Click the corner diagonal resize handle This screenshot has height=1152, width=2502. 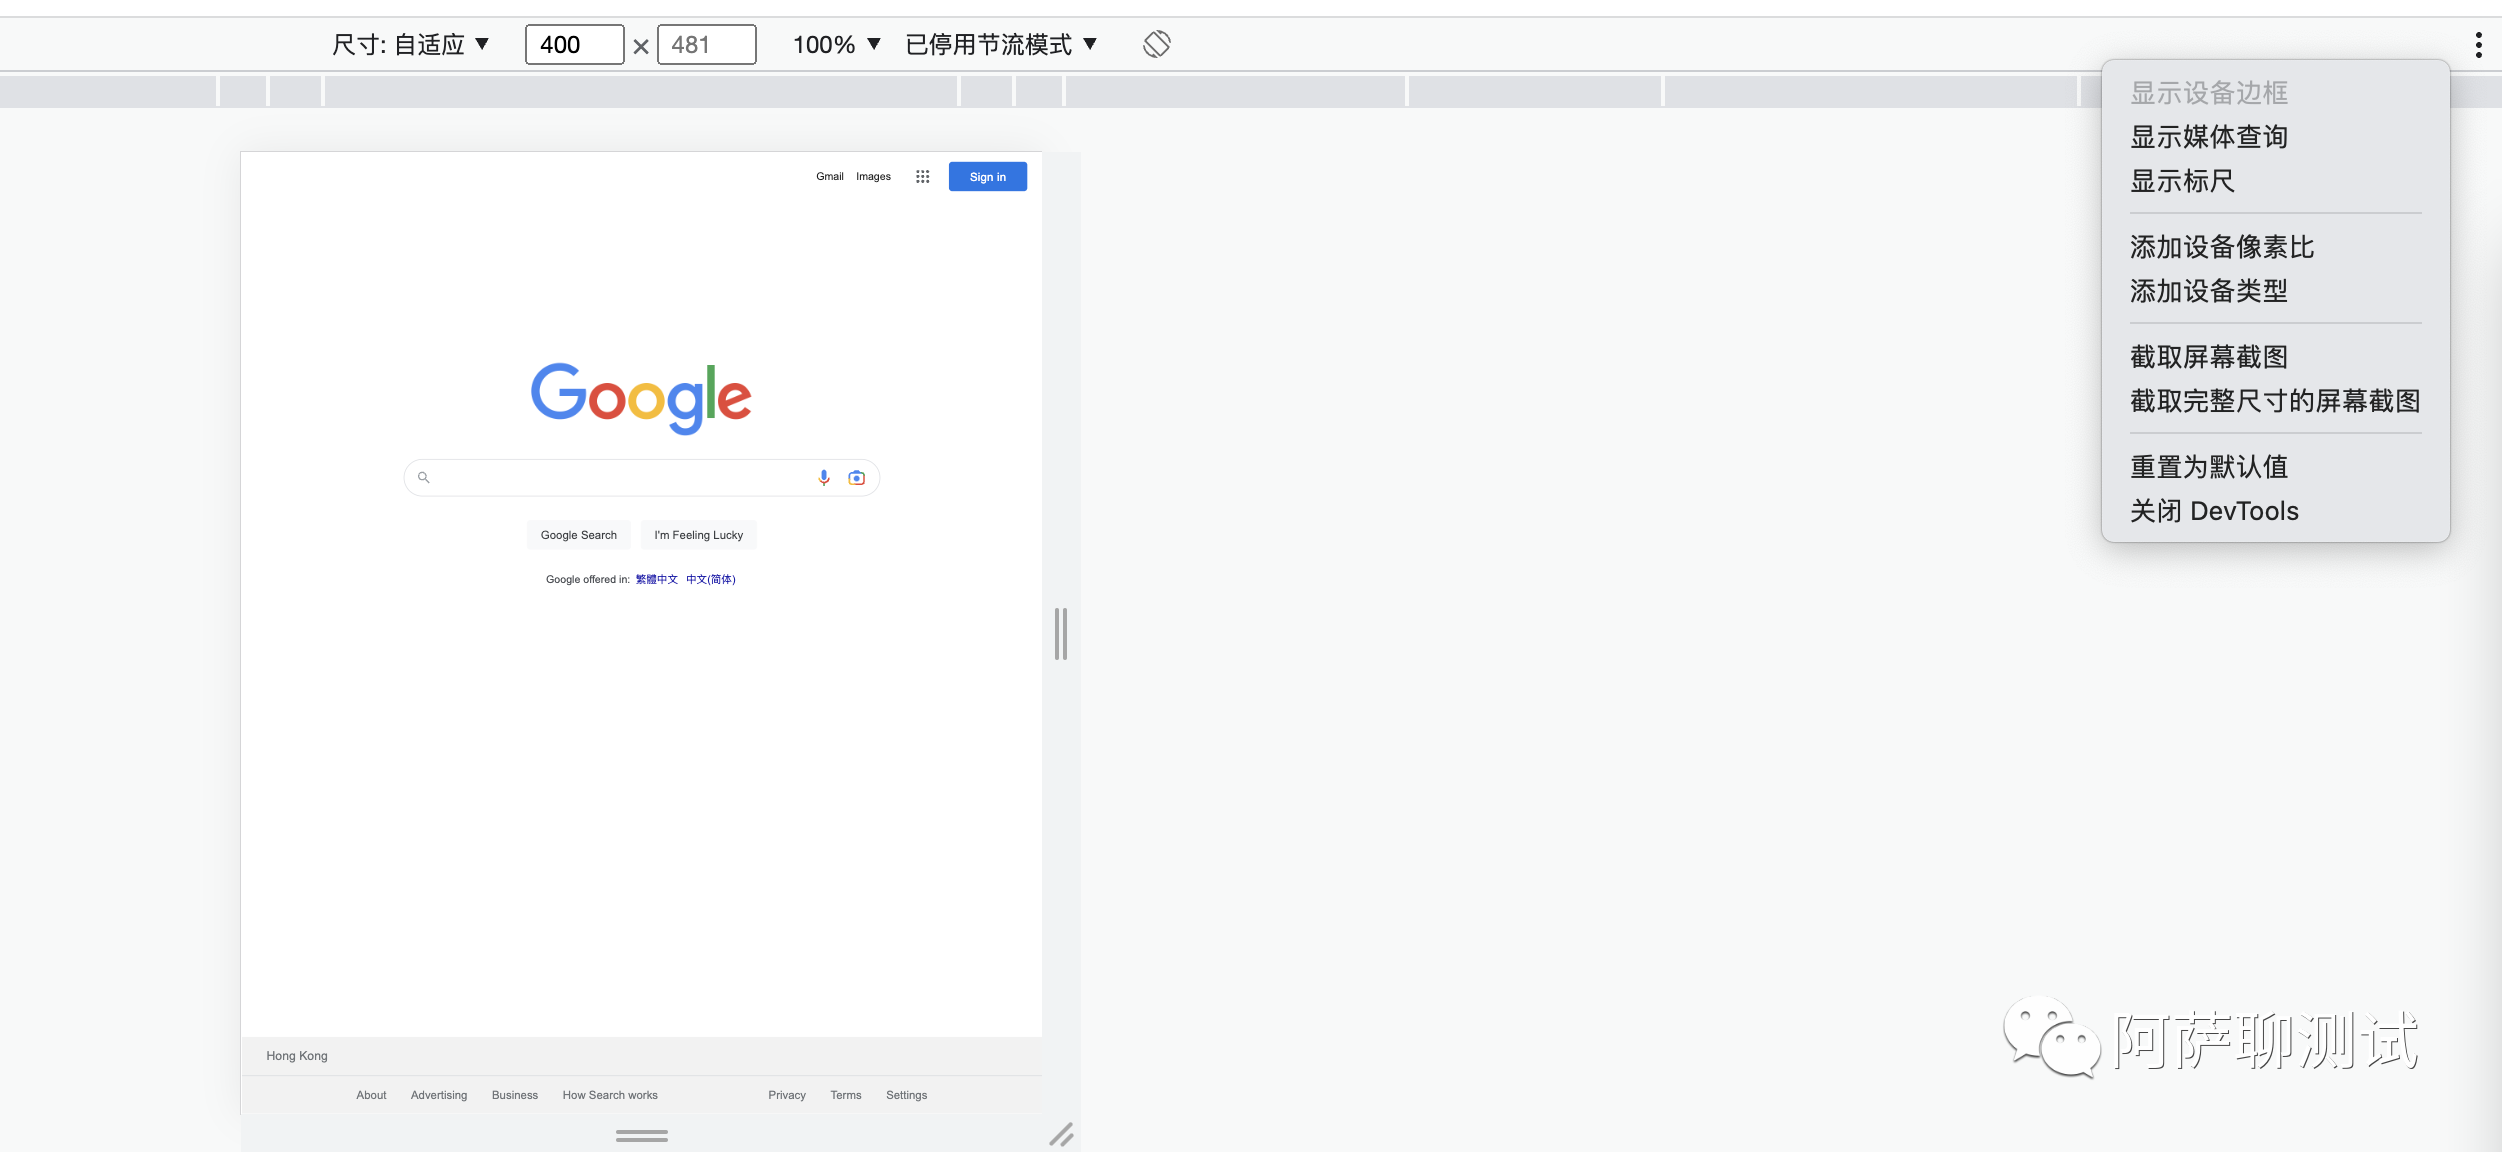tap(1061, 1134)
